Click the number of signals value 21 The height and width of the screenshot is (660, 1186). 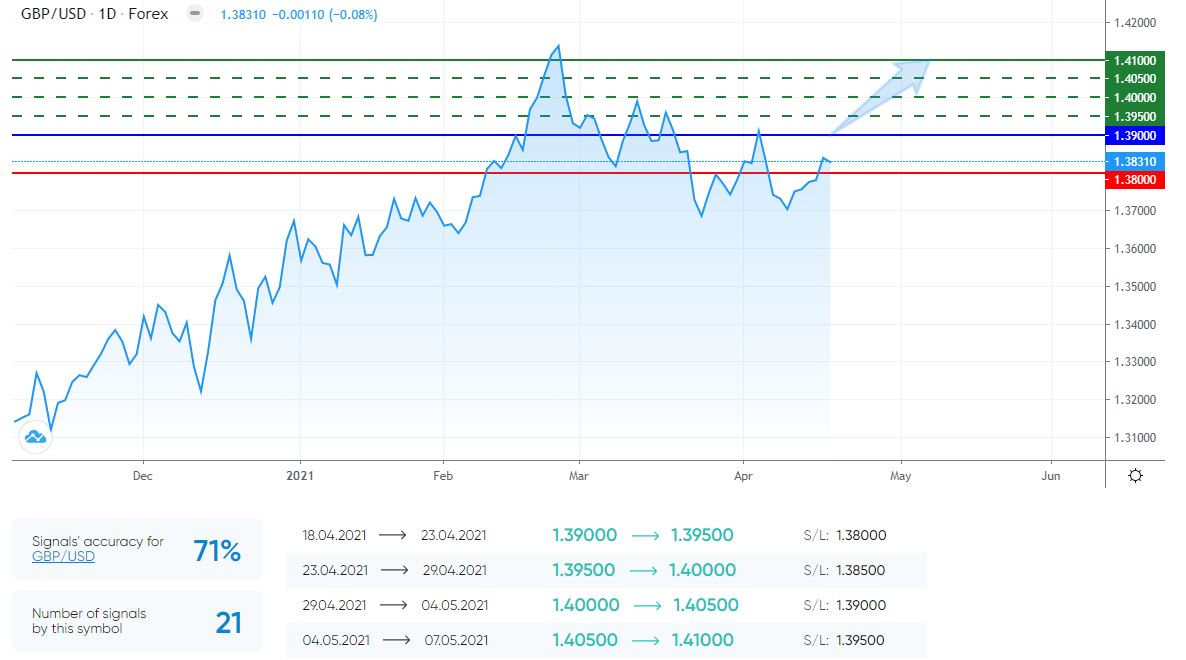(229, 622)
